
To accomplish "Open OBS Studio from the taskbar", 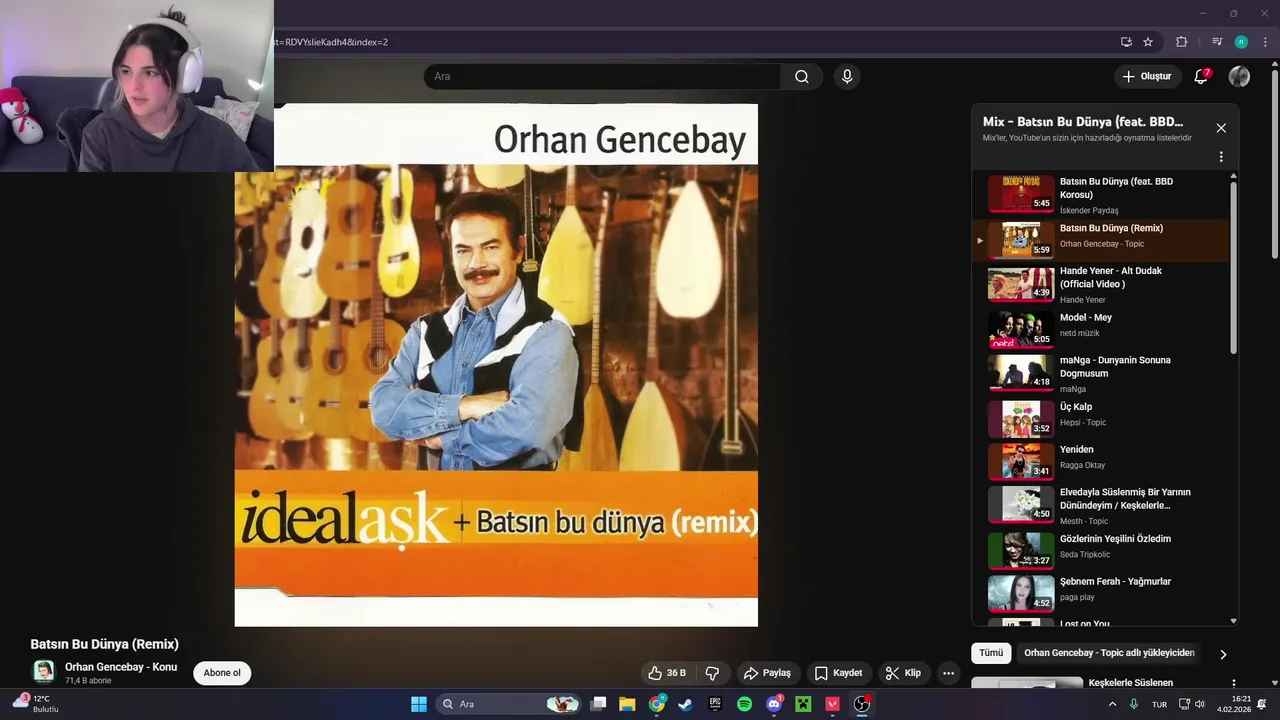I will (x=862, y=704).
